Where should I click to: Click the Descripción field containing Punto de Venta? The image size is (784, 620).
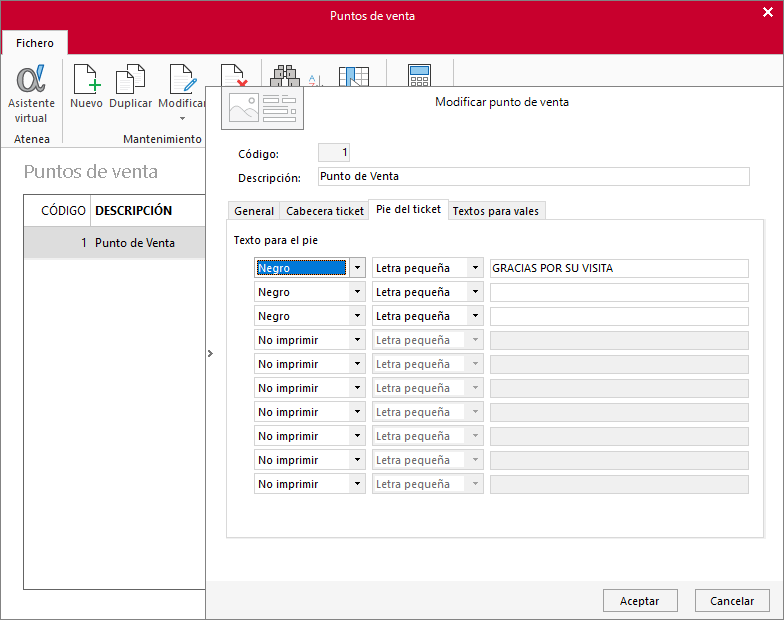(534, 176)
